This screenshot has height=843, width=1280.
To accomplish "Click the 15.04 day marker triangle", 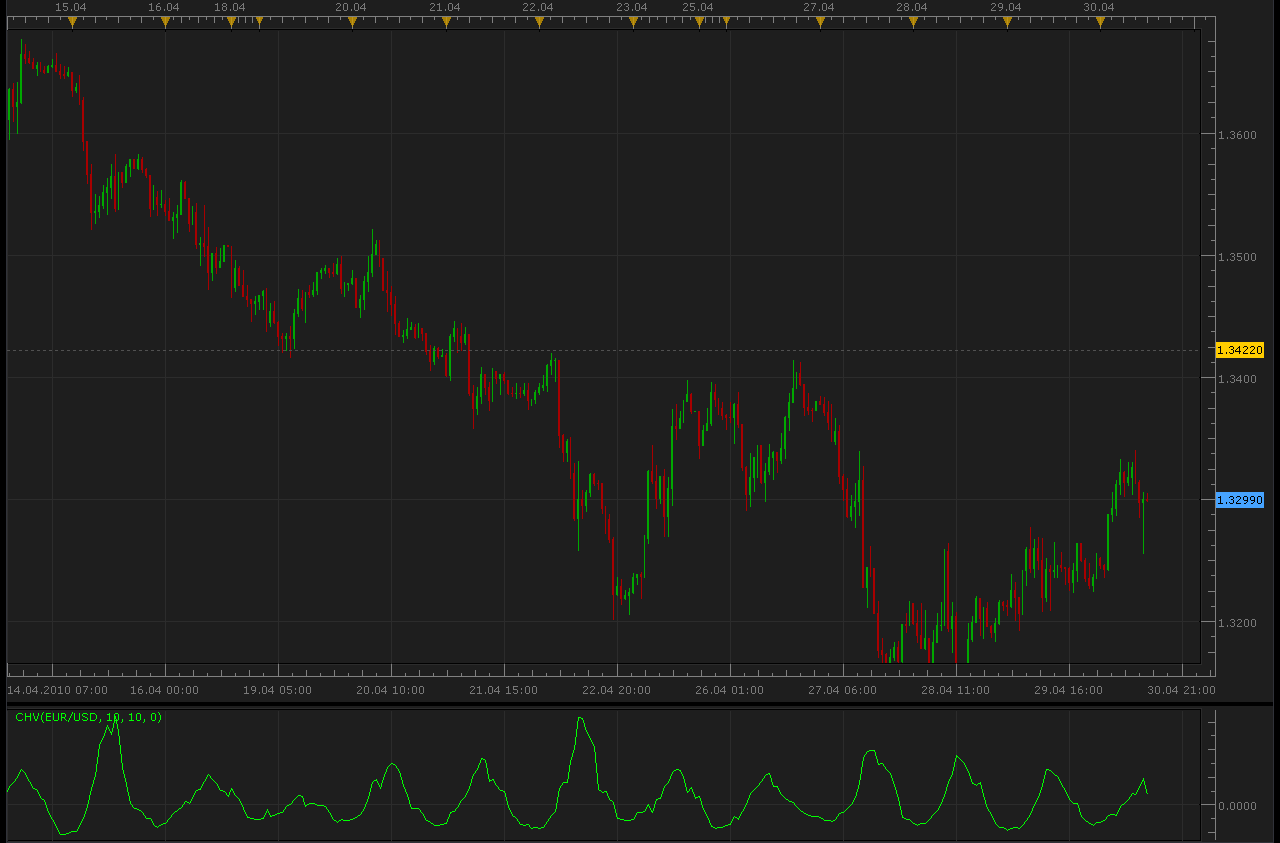I will pos(72,21).
